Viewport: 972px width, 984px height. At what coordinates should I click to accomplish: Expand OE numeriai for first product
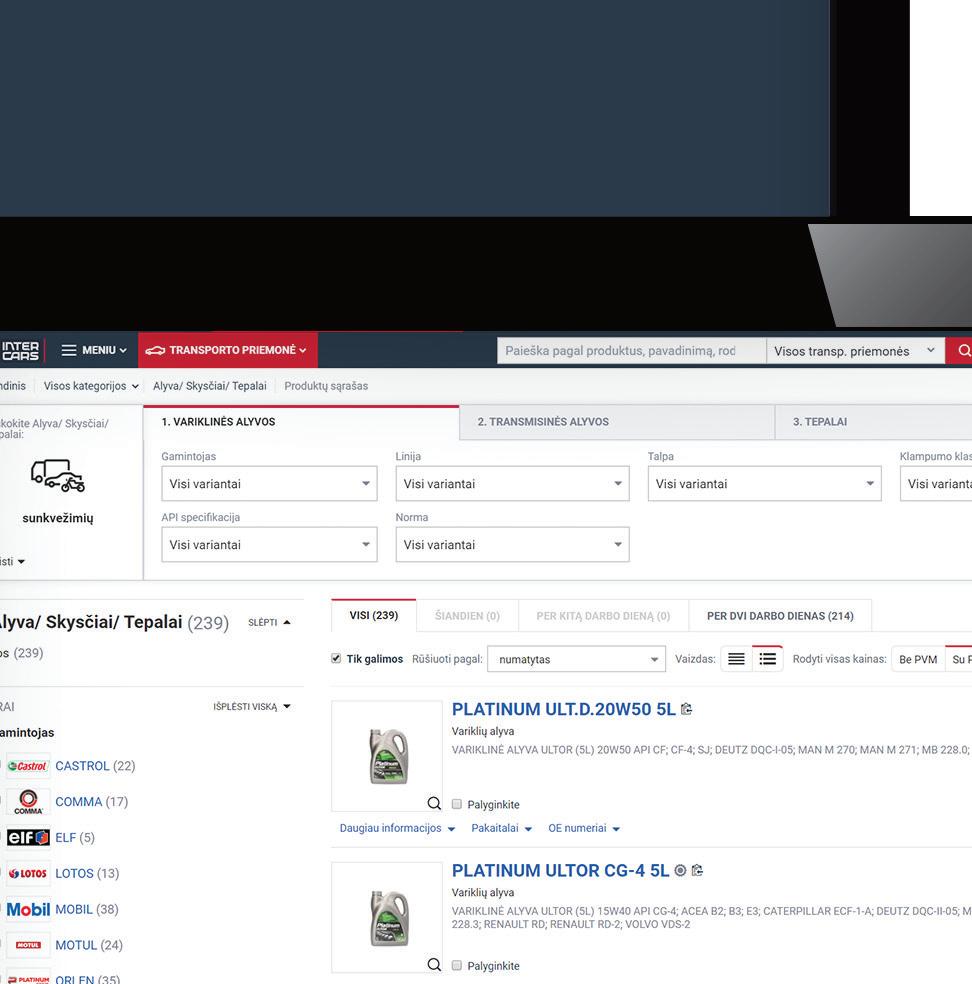pos(584,828)
